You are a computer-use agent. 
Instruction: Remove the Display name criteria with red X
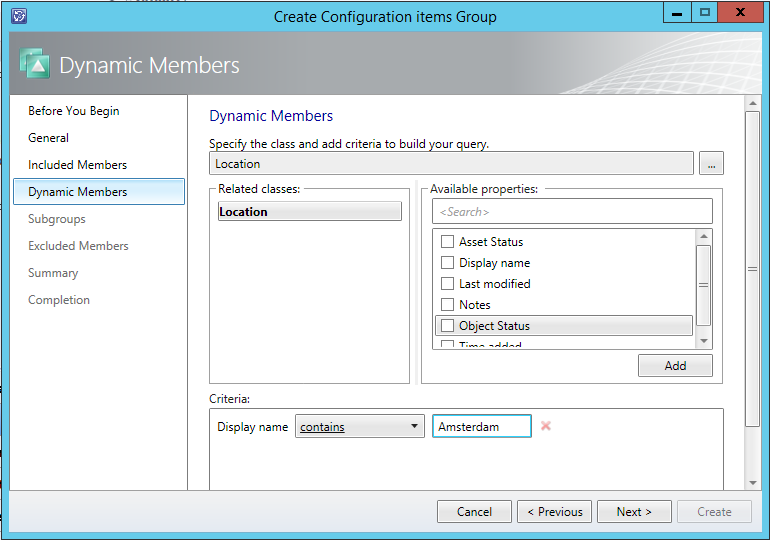coord(546,426)
